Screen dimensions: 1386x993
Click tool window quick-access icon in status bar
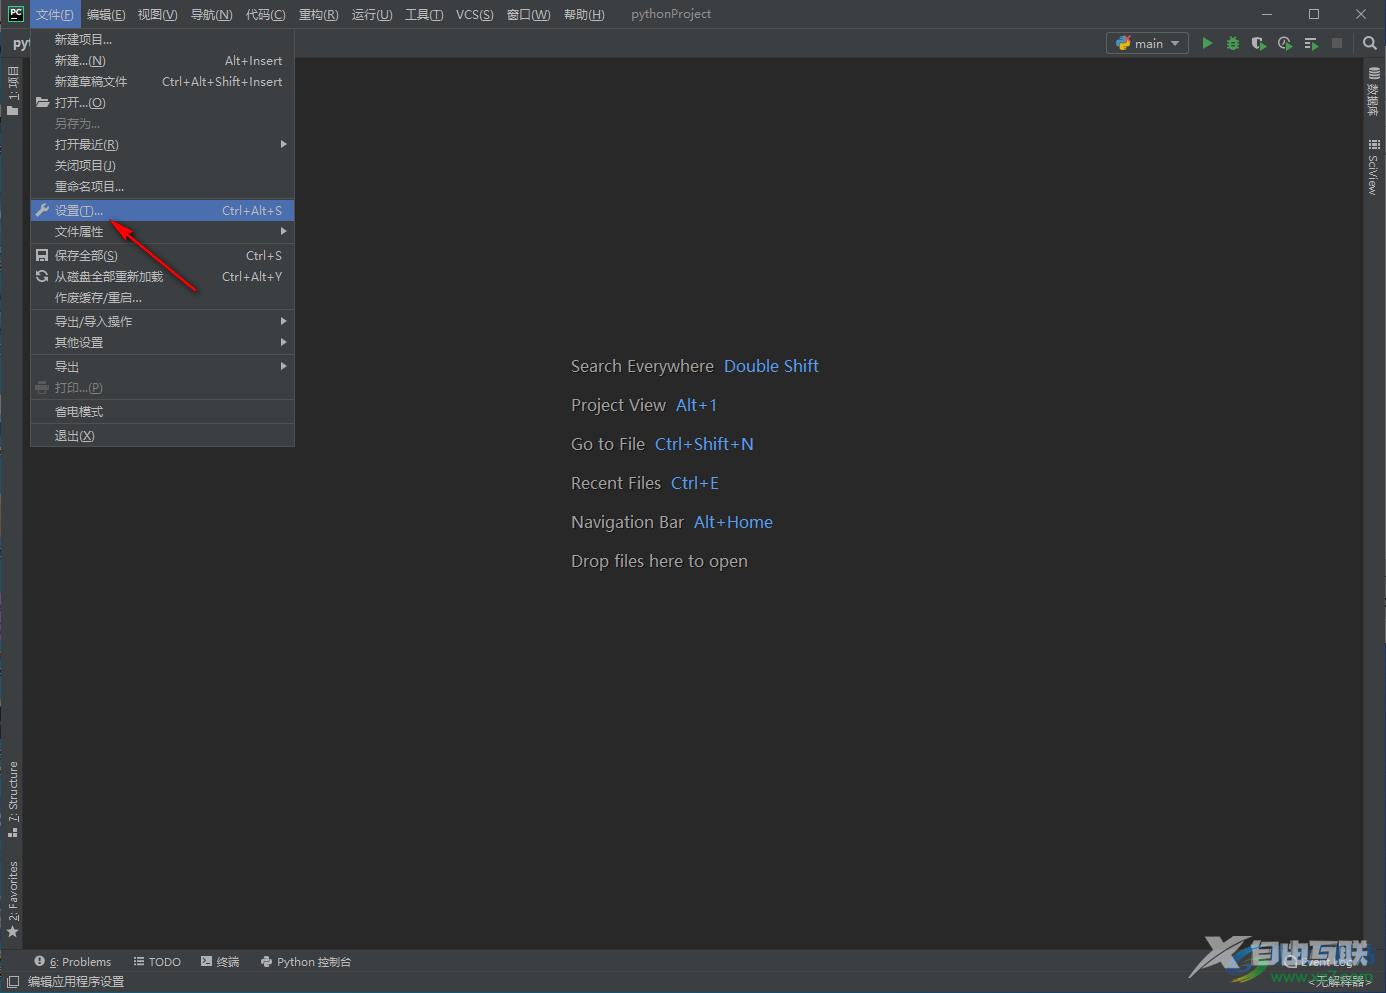pos(13,982)
